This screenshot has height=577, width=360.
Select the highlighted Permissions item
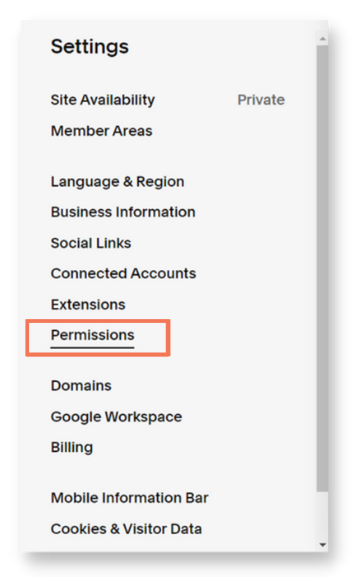(x=92, y=335)
